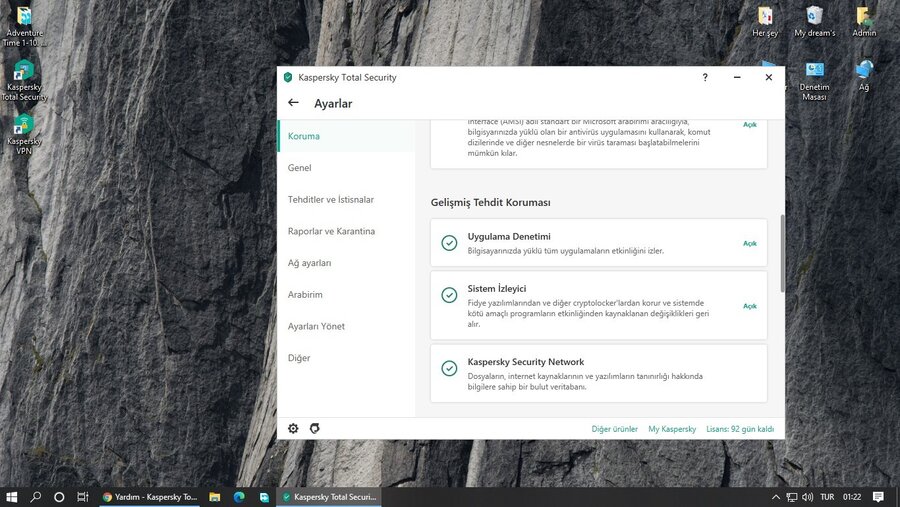Click the support agent icon in footer
The width and height of the screenshot is (900, 507).
coord(315,428)
